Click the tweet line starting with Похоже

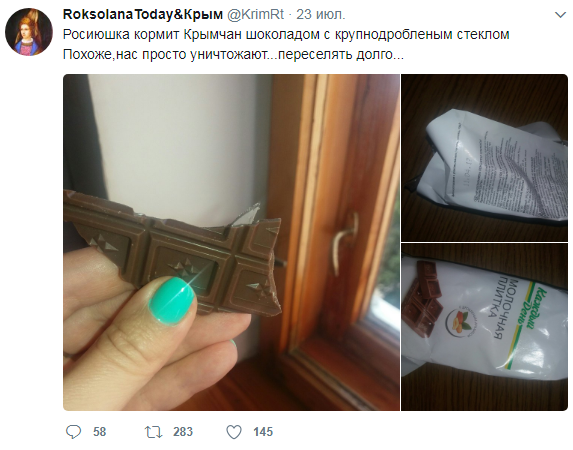coord(233,54)
